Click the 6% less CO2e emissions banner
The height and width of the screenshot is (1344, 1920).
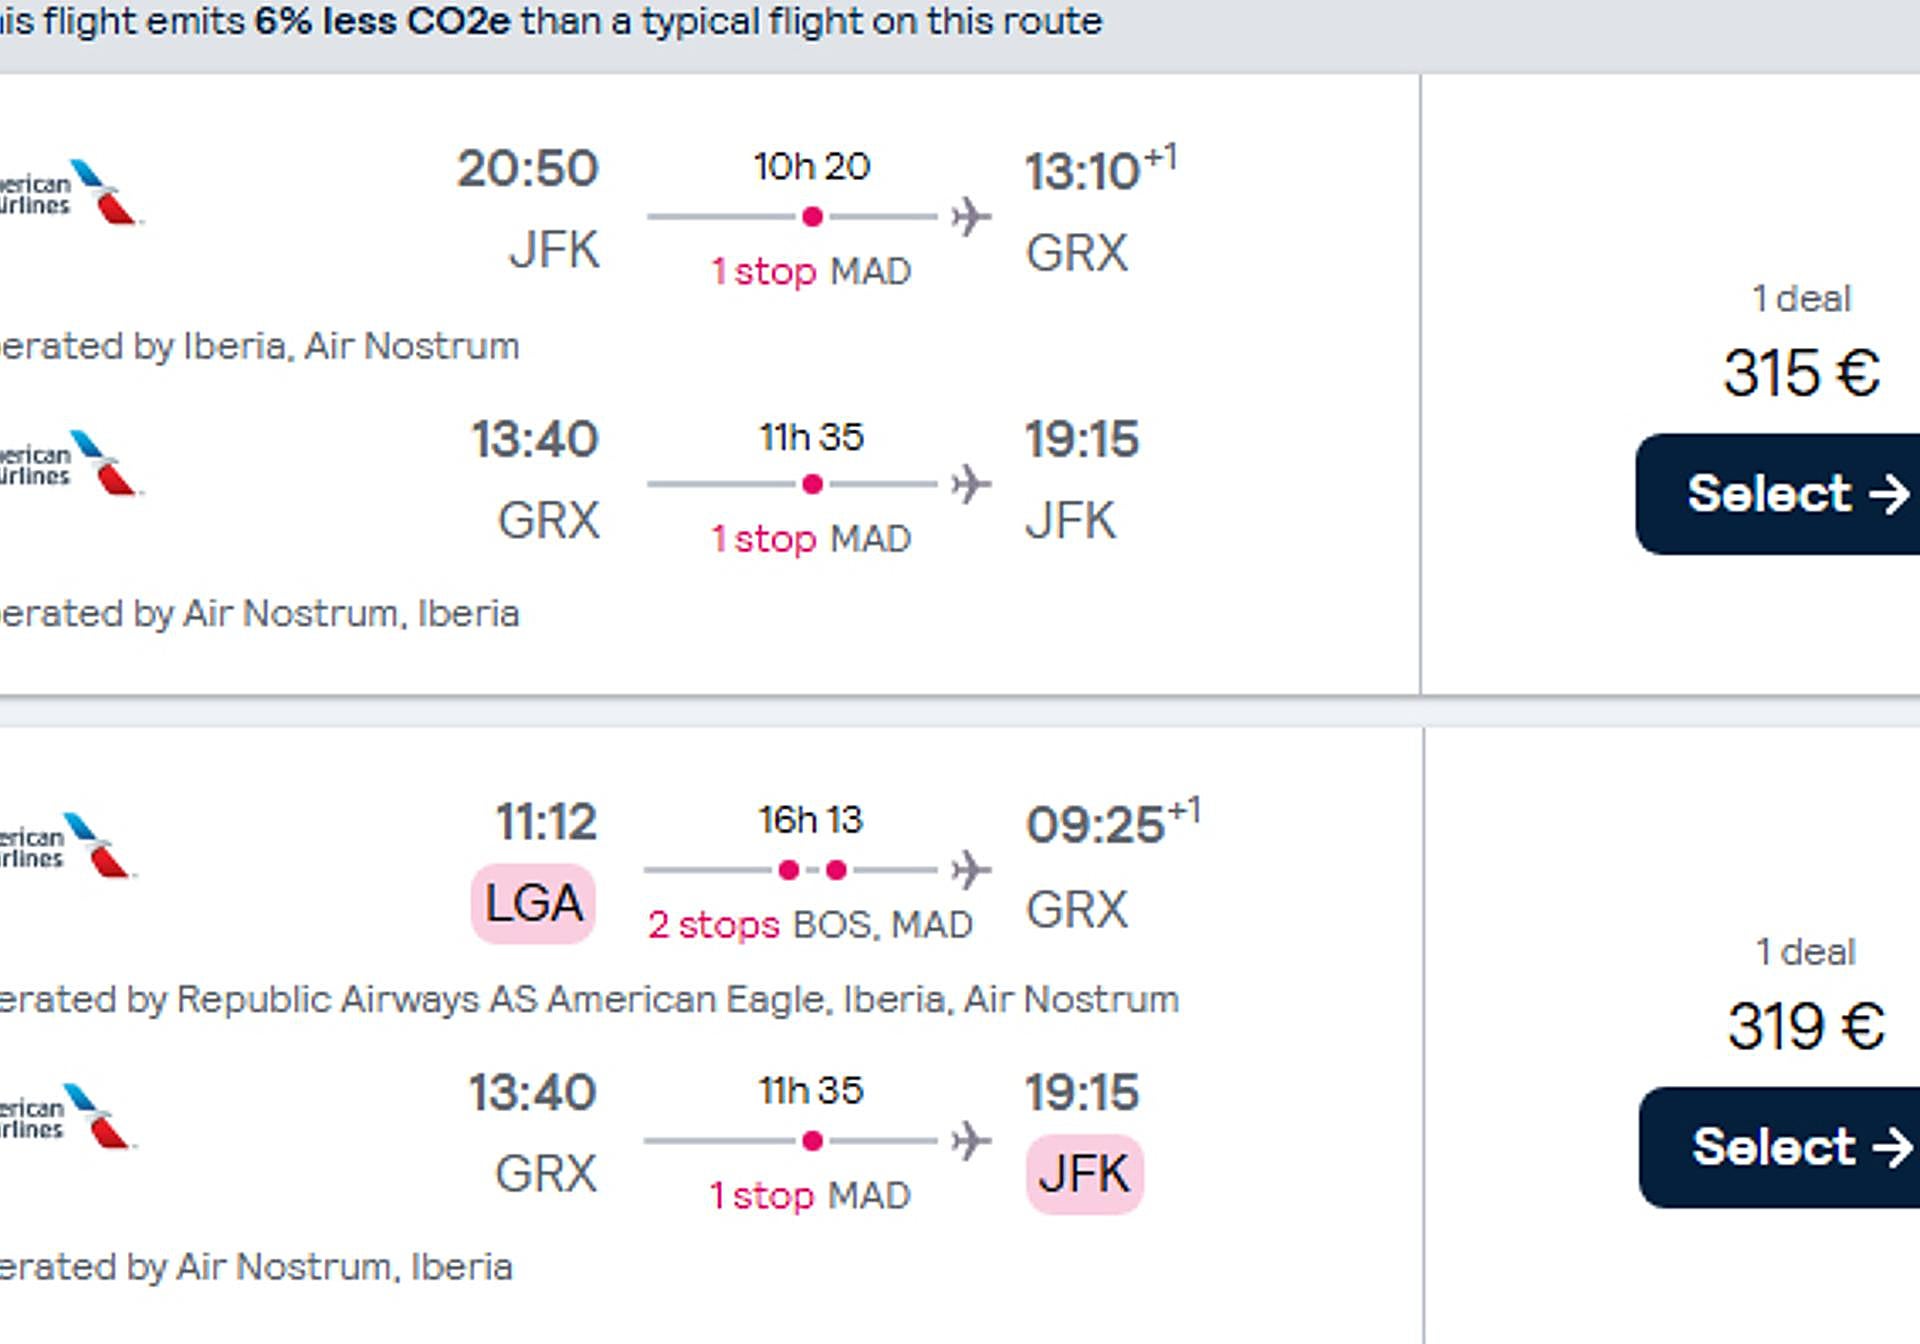point(550,22)
